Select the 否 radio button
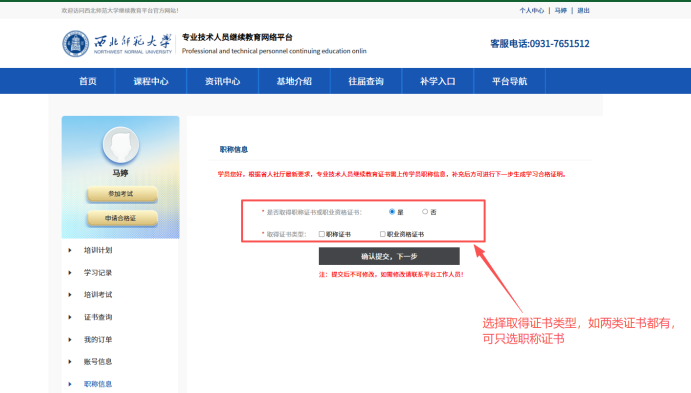Viewport: 691px width, 393px height. pos(425,212)
